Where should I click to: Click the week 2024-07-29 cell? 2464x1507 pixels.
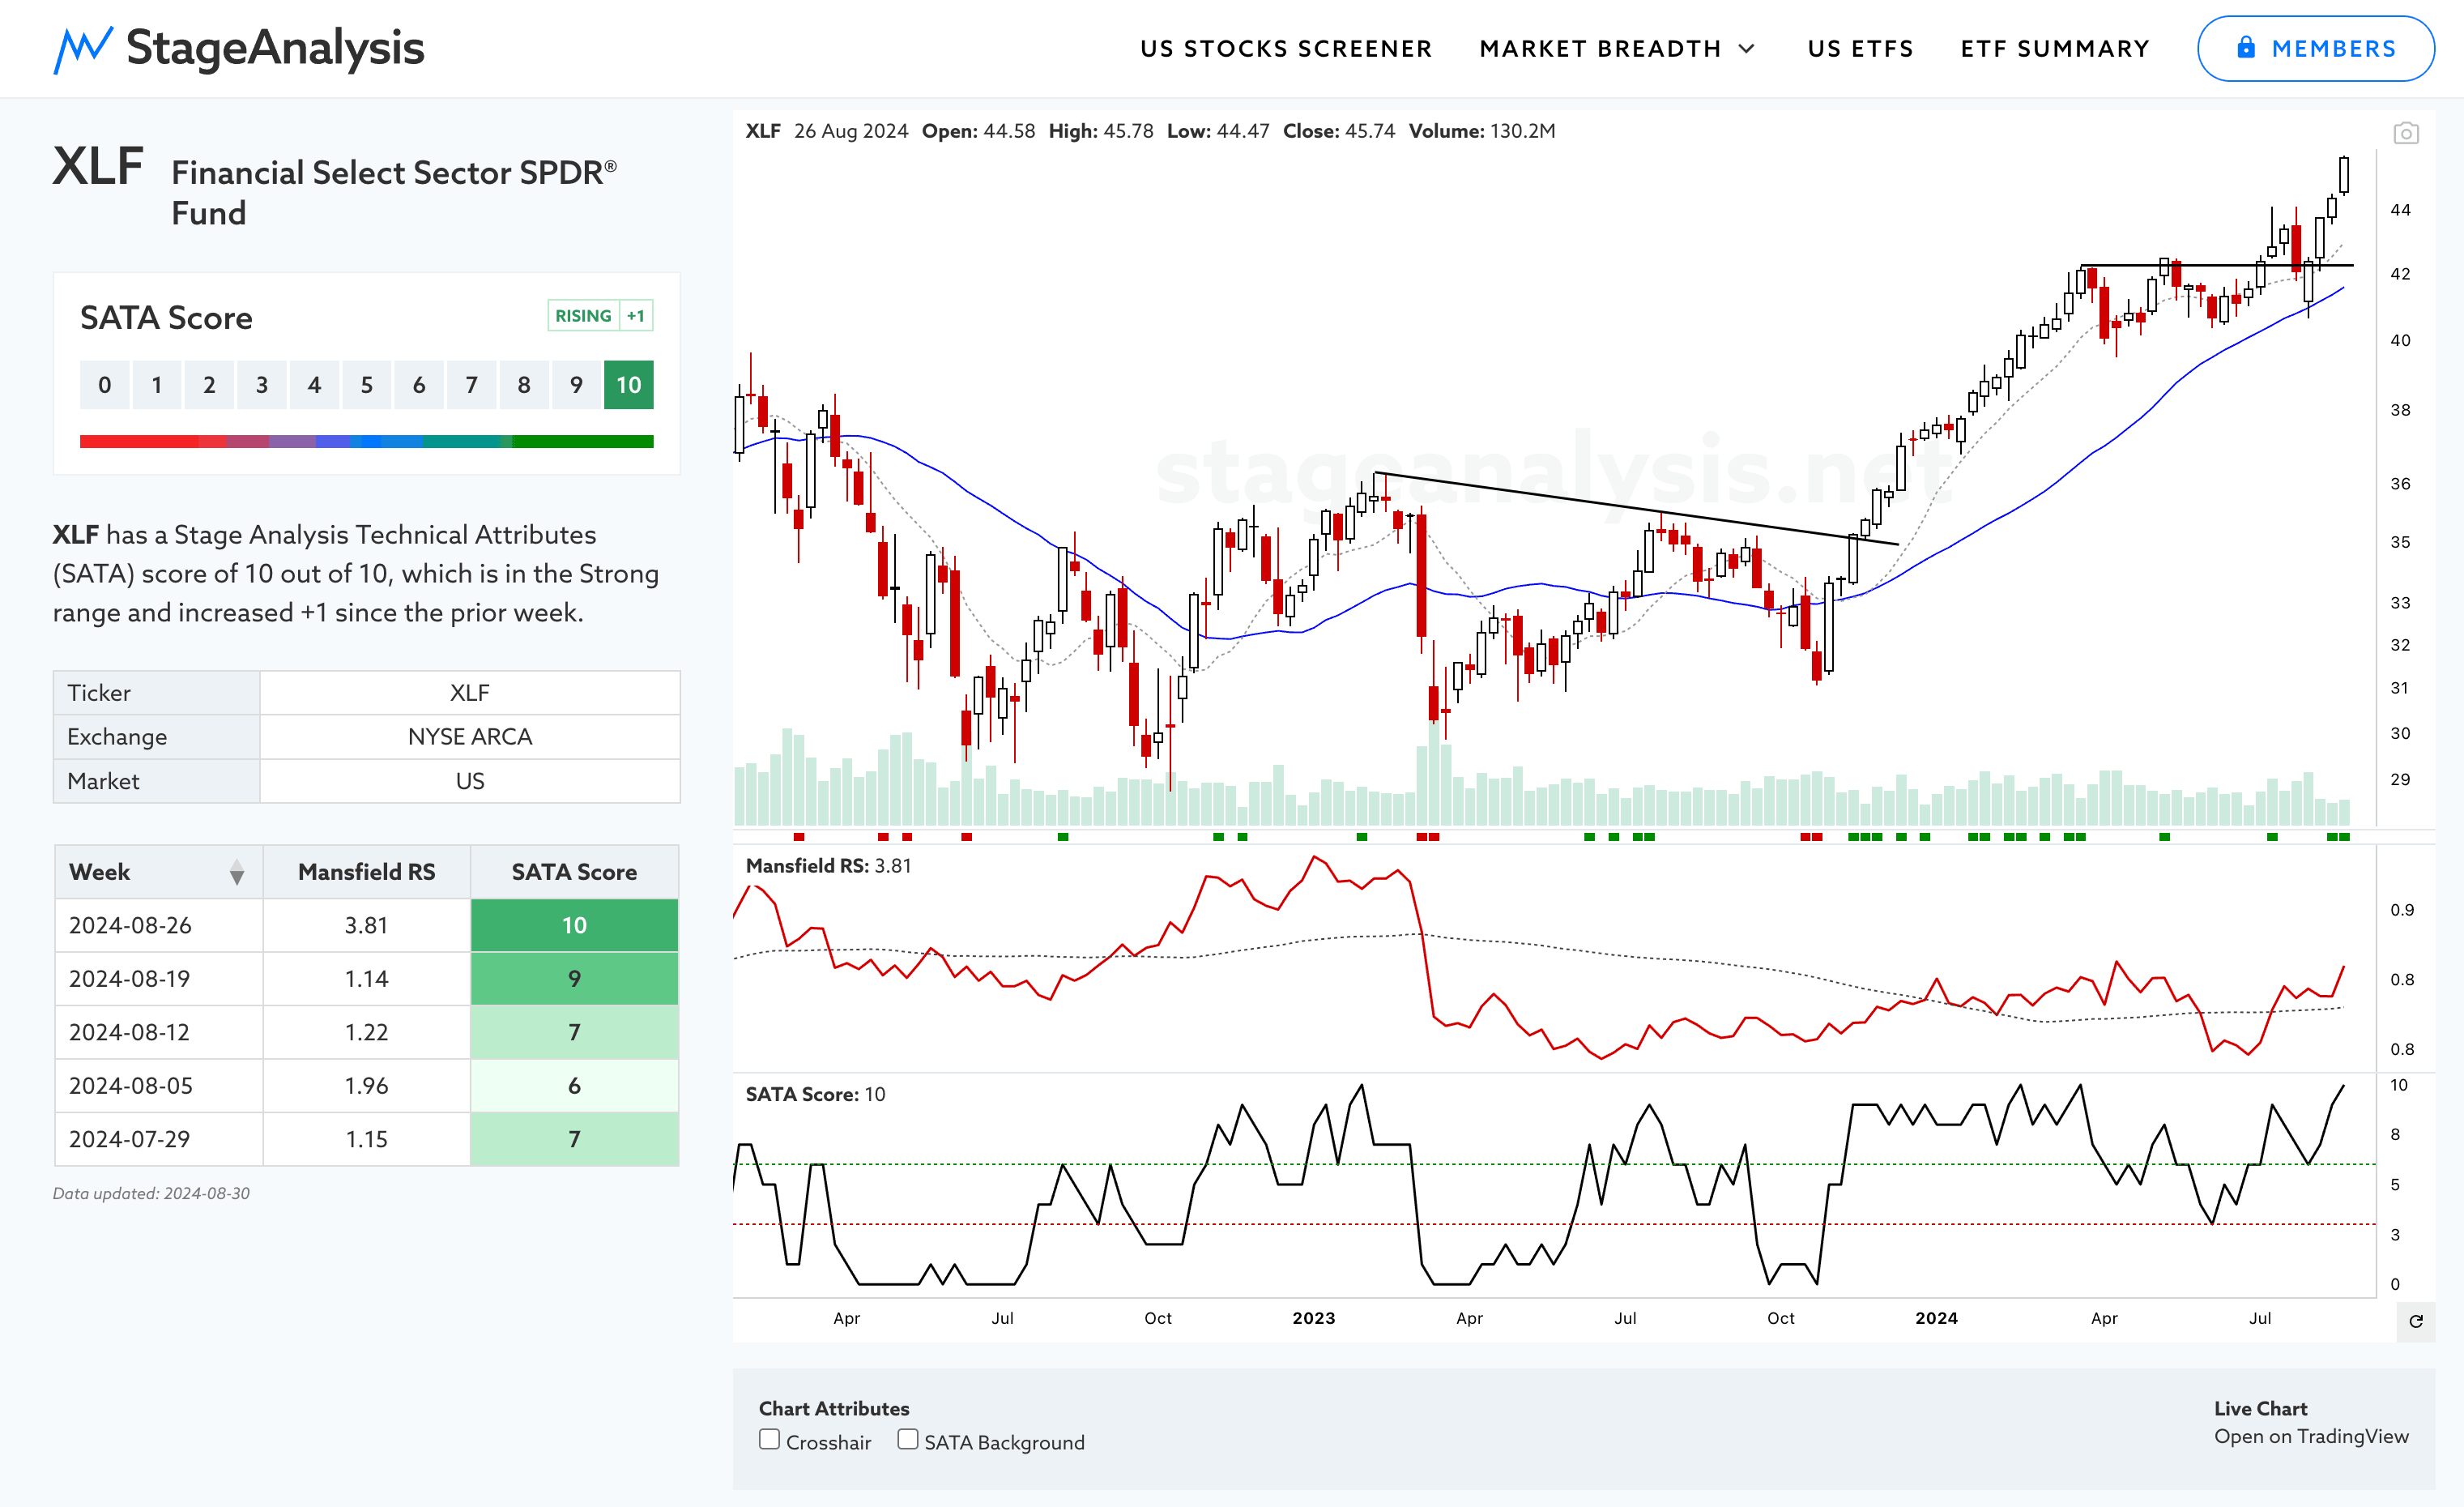click(159, 1139)
